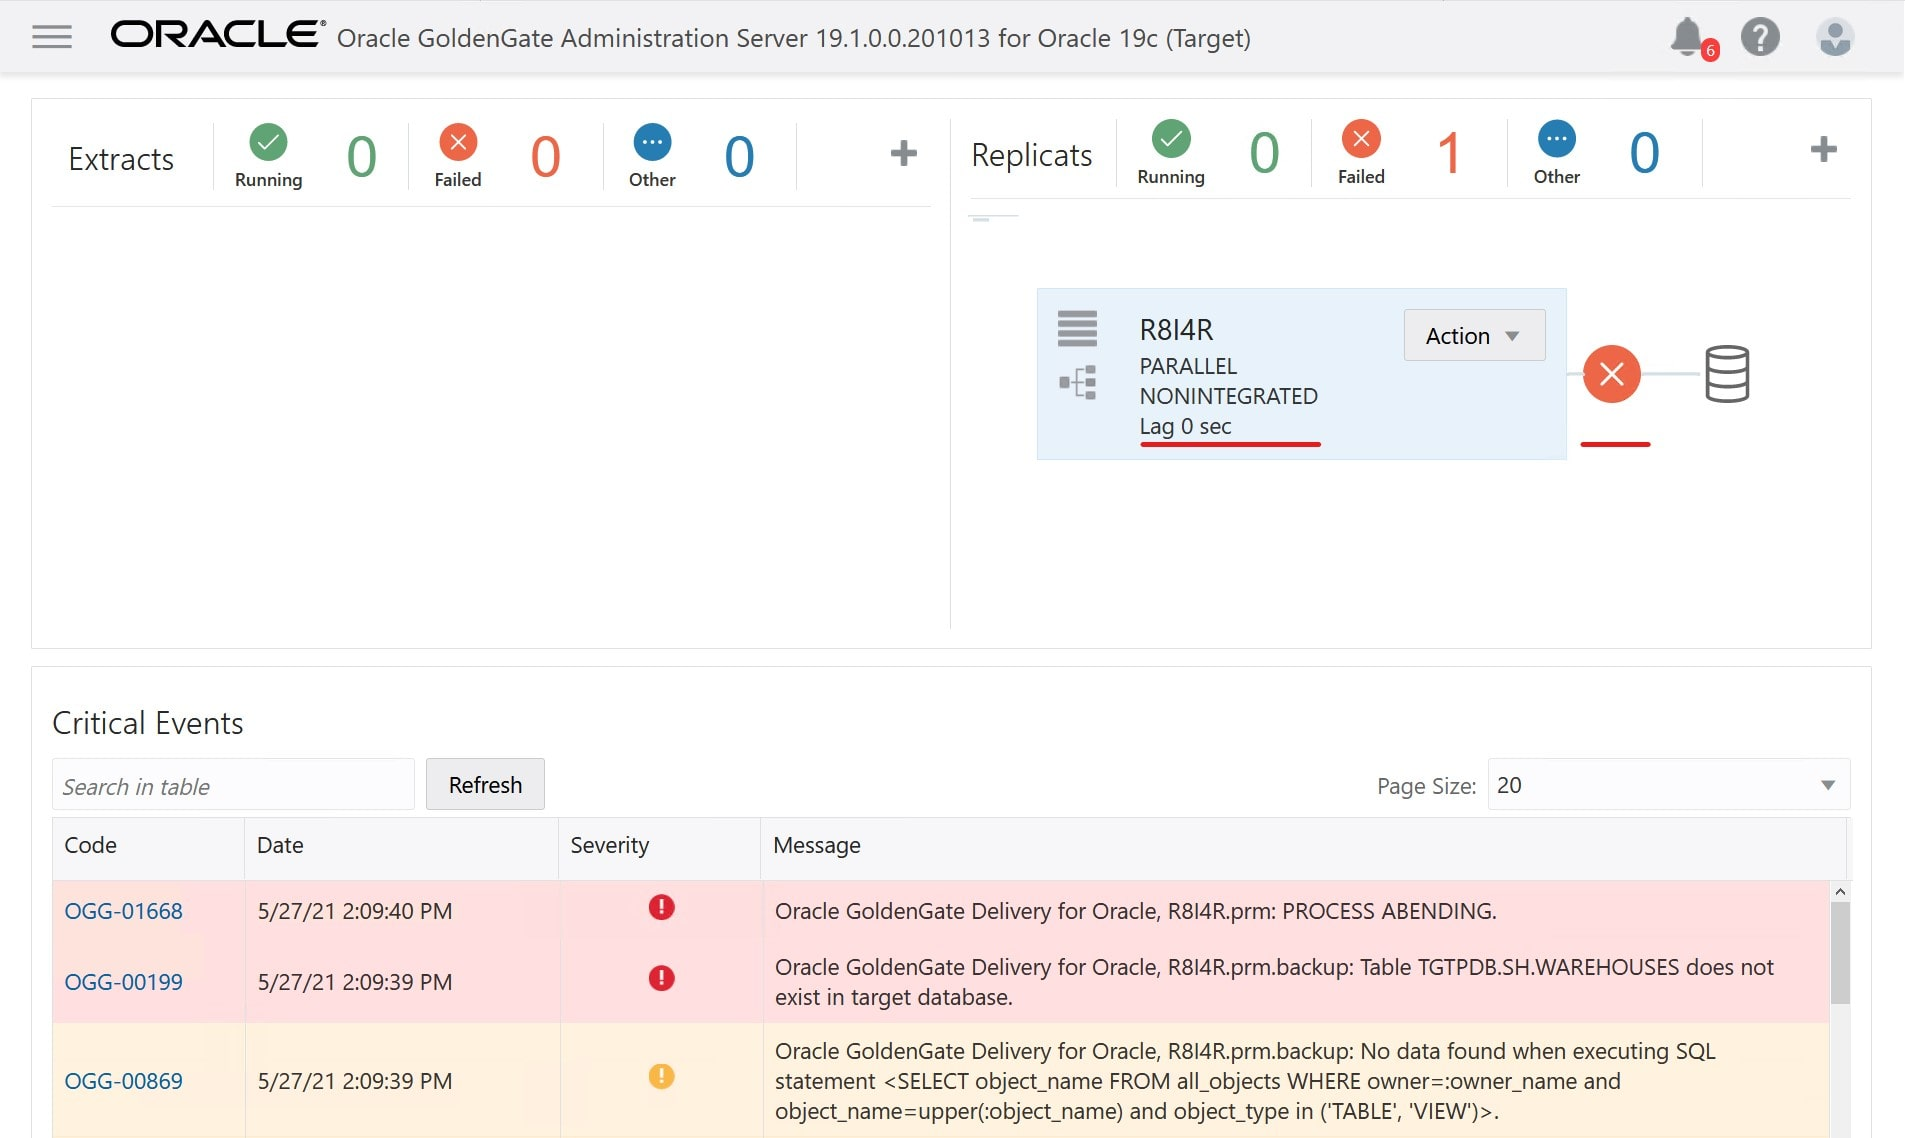Click the Critical Events table scrollbar
The height and width of the screenshot is (1138, 1905).
point(1840,953)
